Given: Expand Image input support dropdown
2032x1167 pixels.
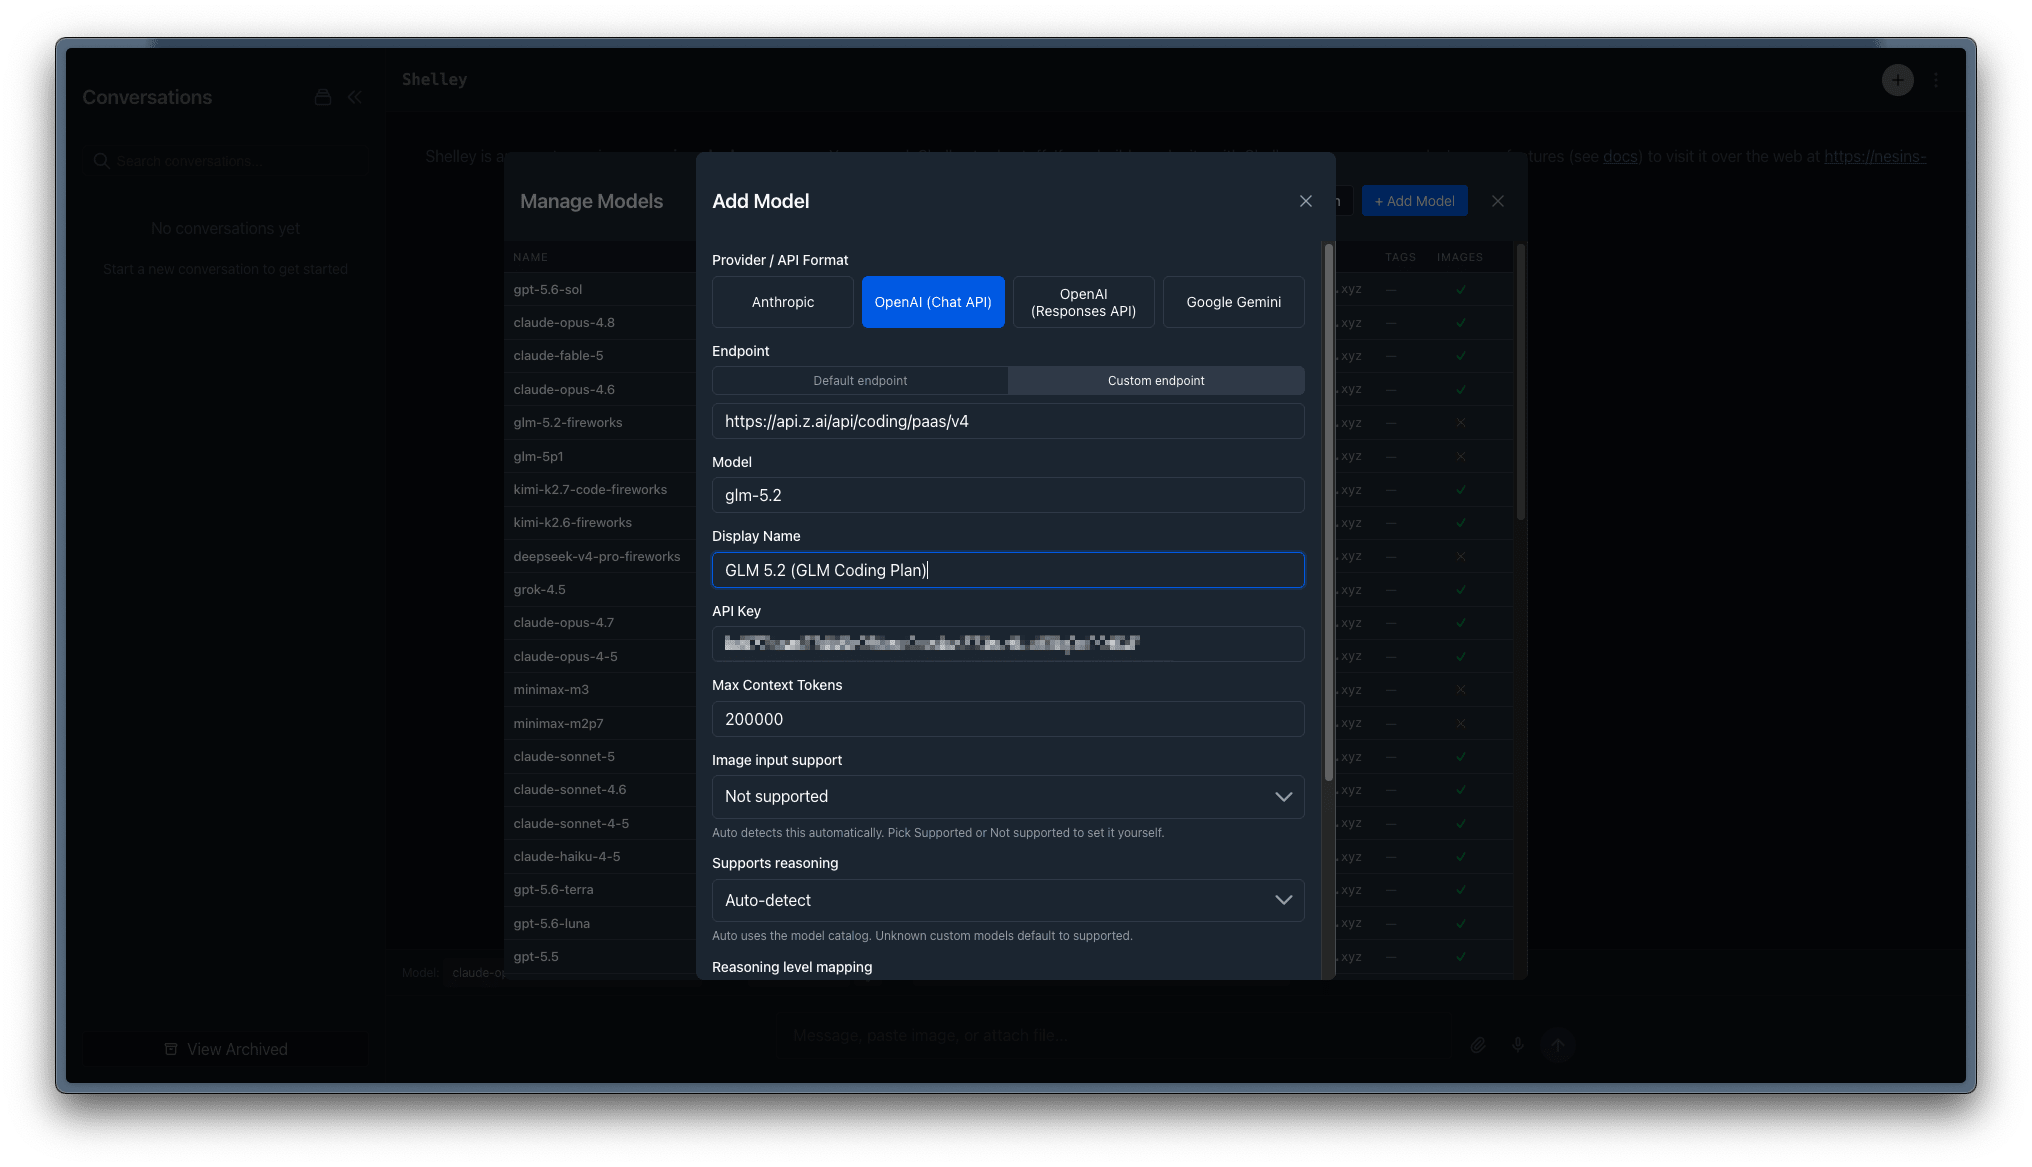Looking at the screenshot, I should 1008,796.
